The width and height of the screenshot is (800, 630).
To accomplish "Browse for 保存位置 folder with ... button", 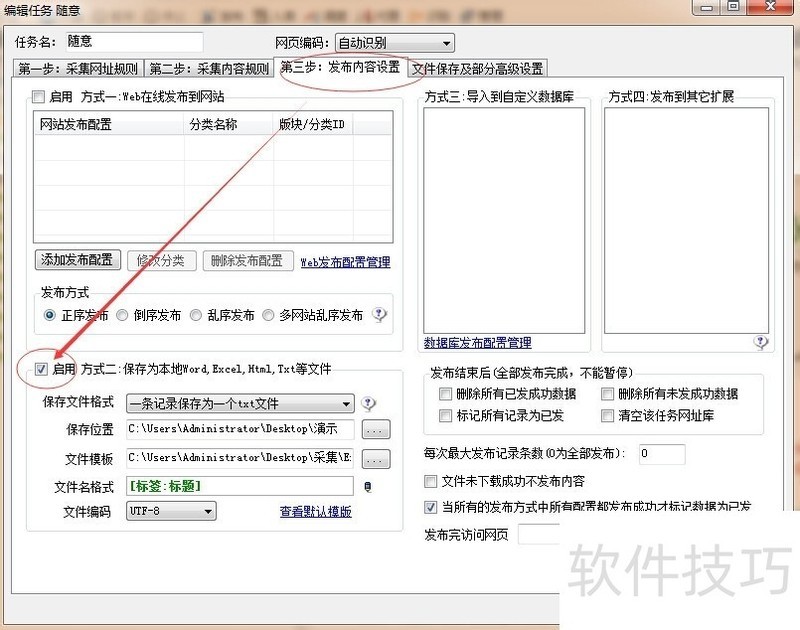I will 375,430.
